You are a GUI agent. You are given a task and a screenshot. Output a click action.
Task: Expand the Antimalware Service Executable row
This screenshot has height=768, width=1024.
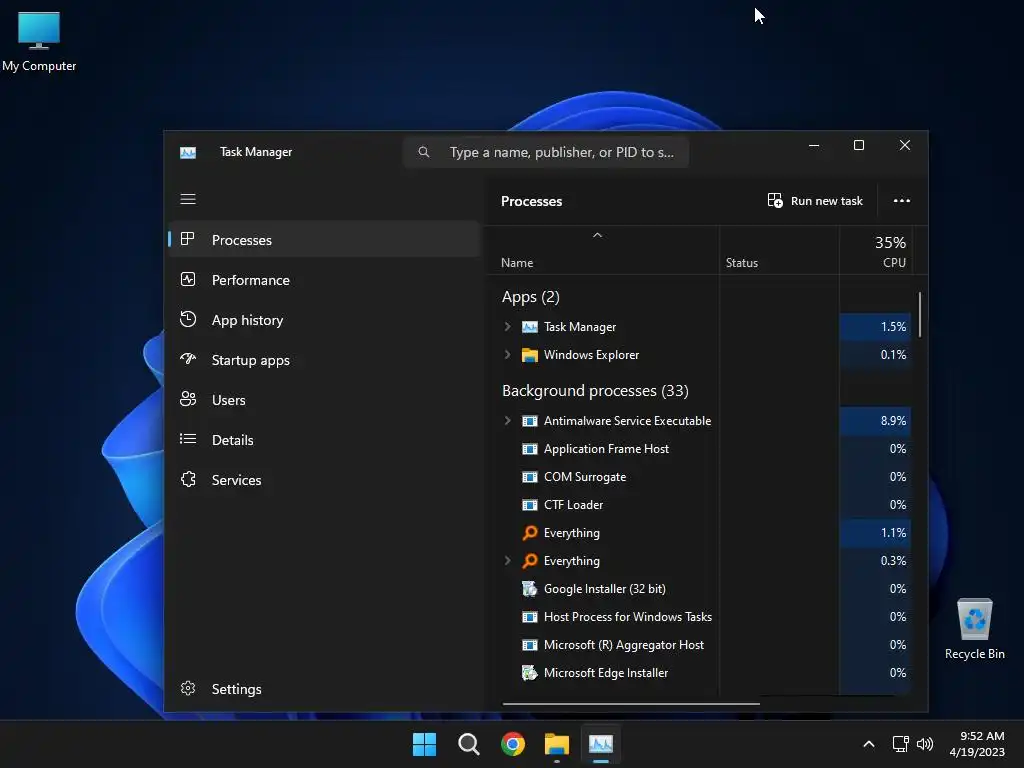(507, 421)
